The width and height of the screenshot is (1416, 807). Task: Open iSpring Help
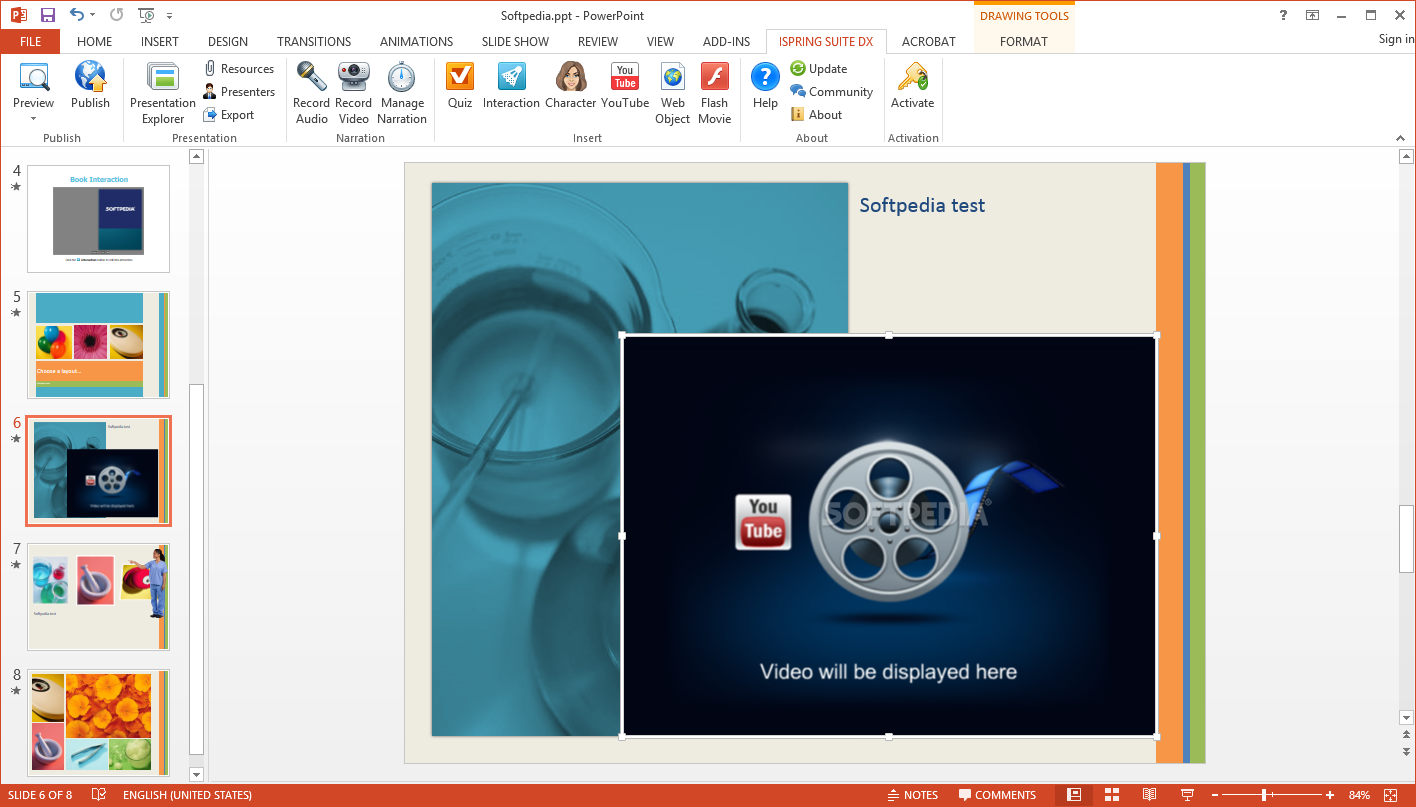coord(765,85)
